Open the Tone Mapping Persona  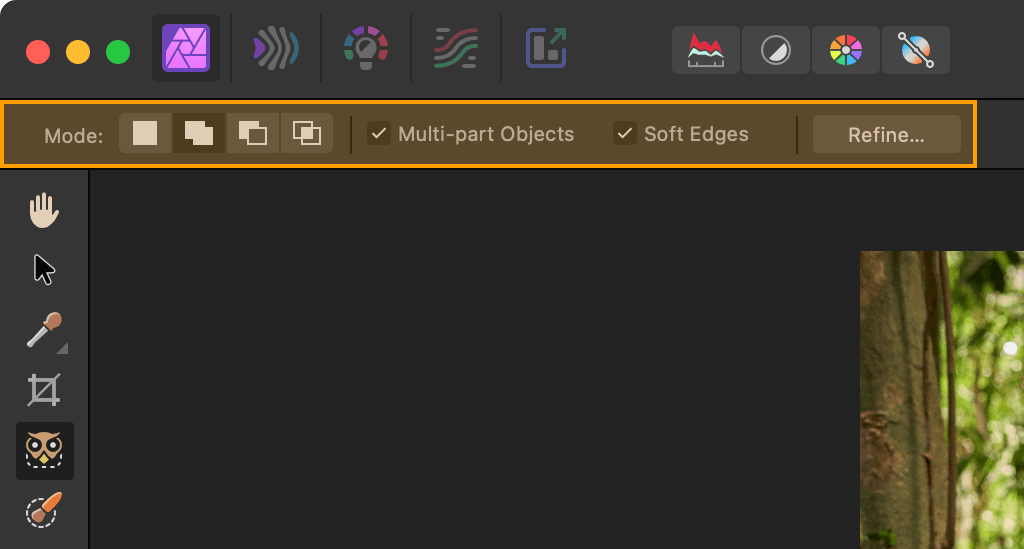click(456, 48)
